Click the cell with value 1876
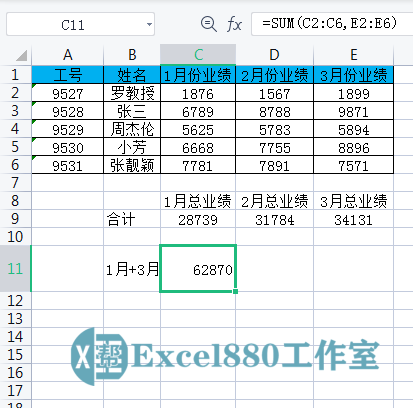413x408 pixels. [198, 93]
